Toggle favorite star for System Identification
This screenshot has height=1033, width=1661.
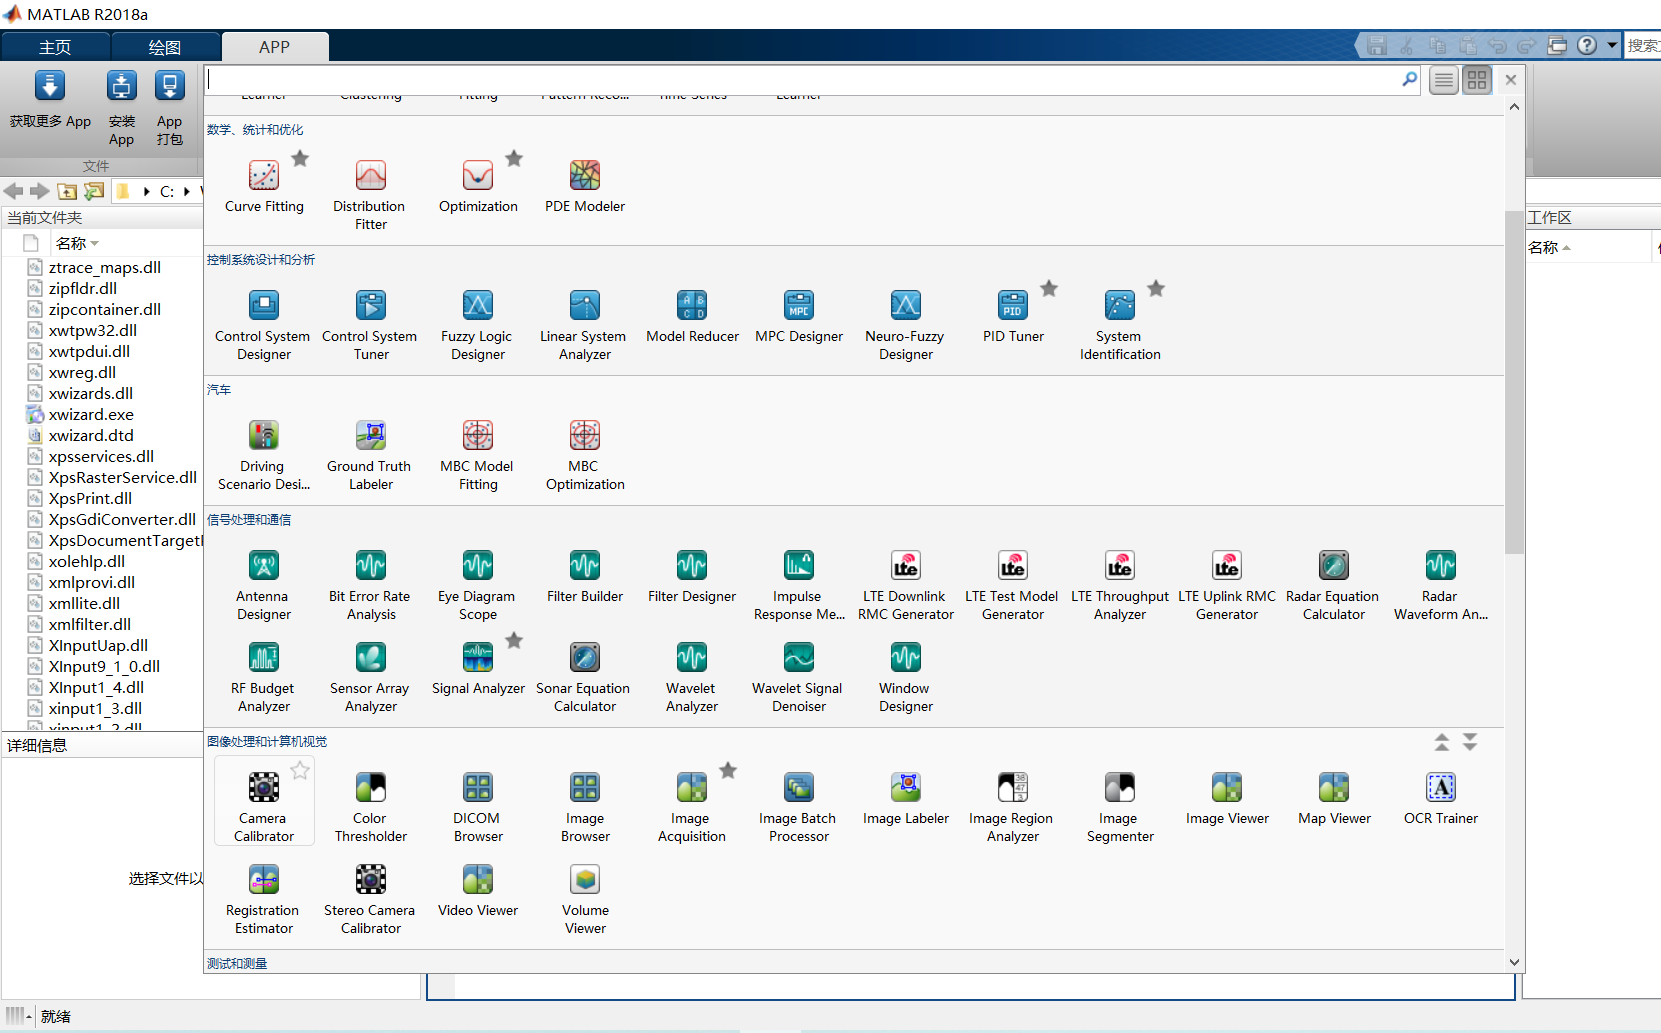[x=1156, y=288]
